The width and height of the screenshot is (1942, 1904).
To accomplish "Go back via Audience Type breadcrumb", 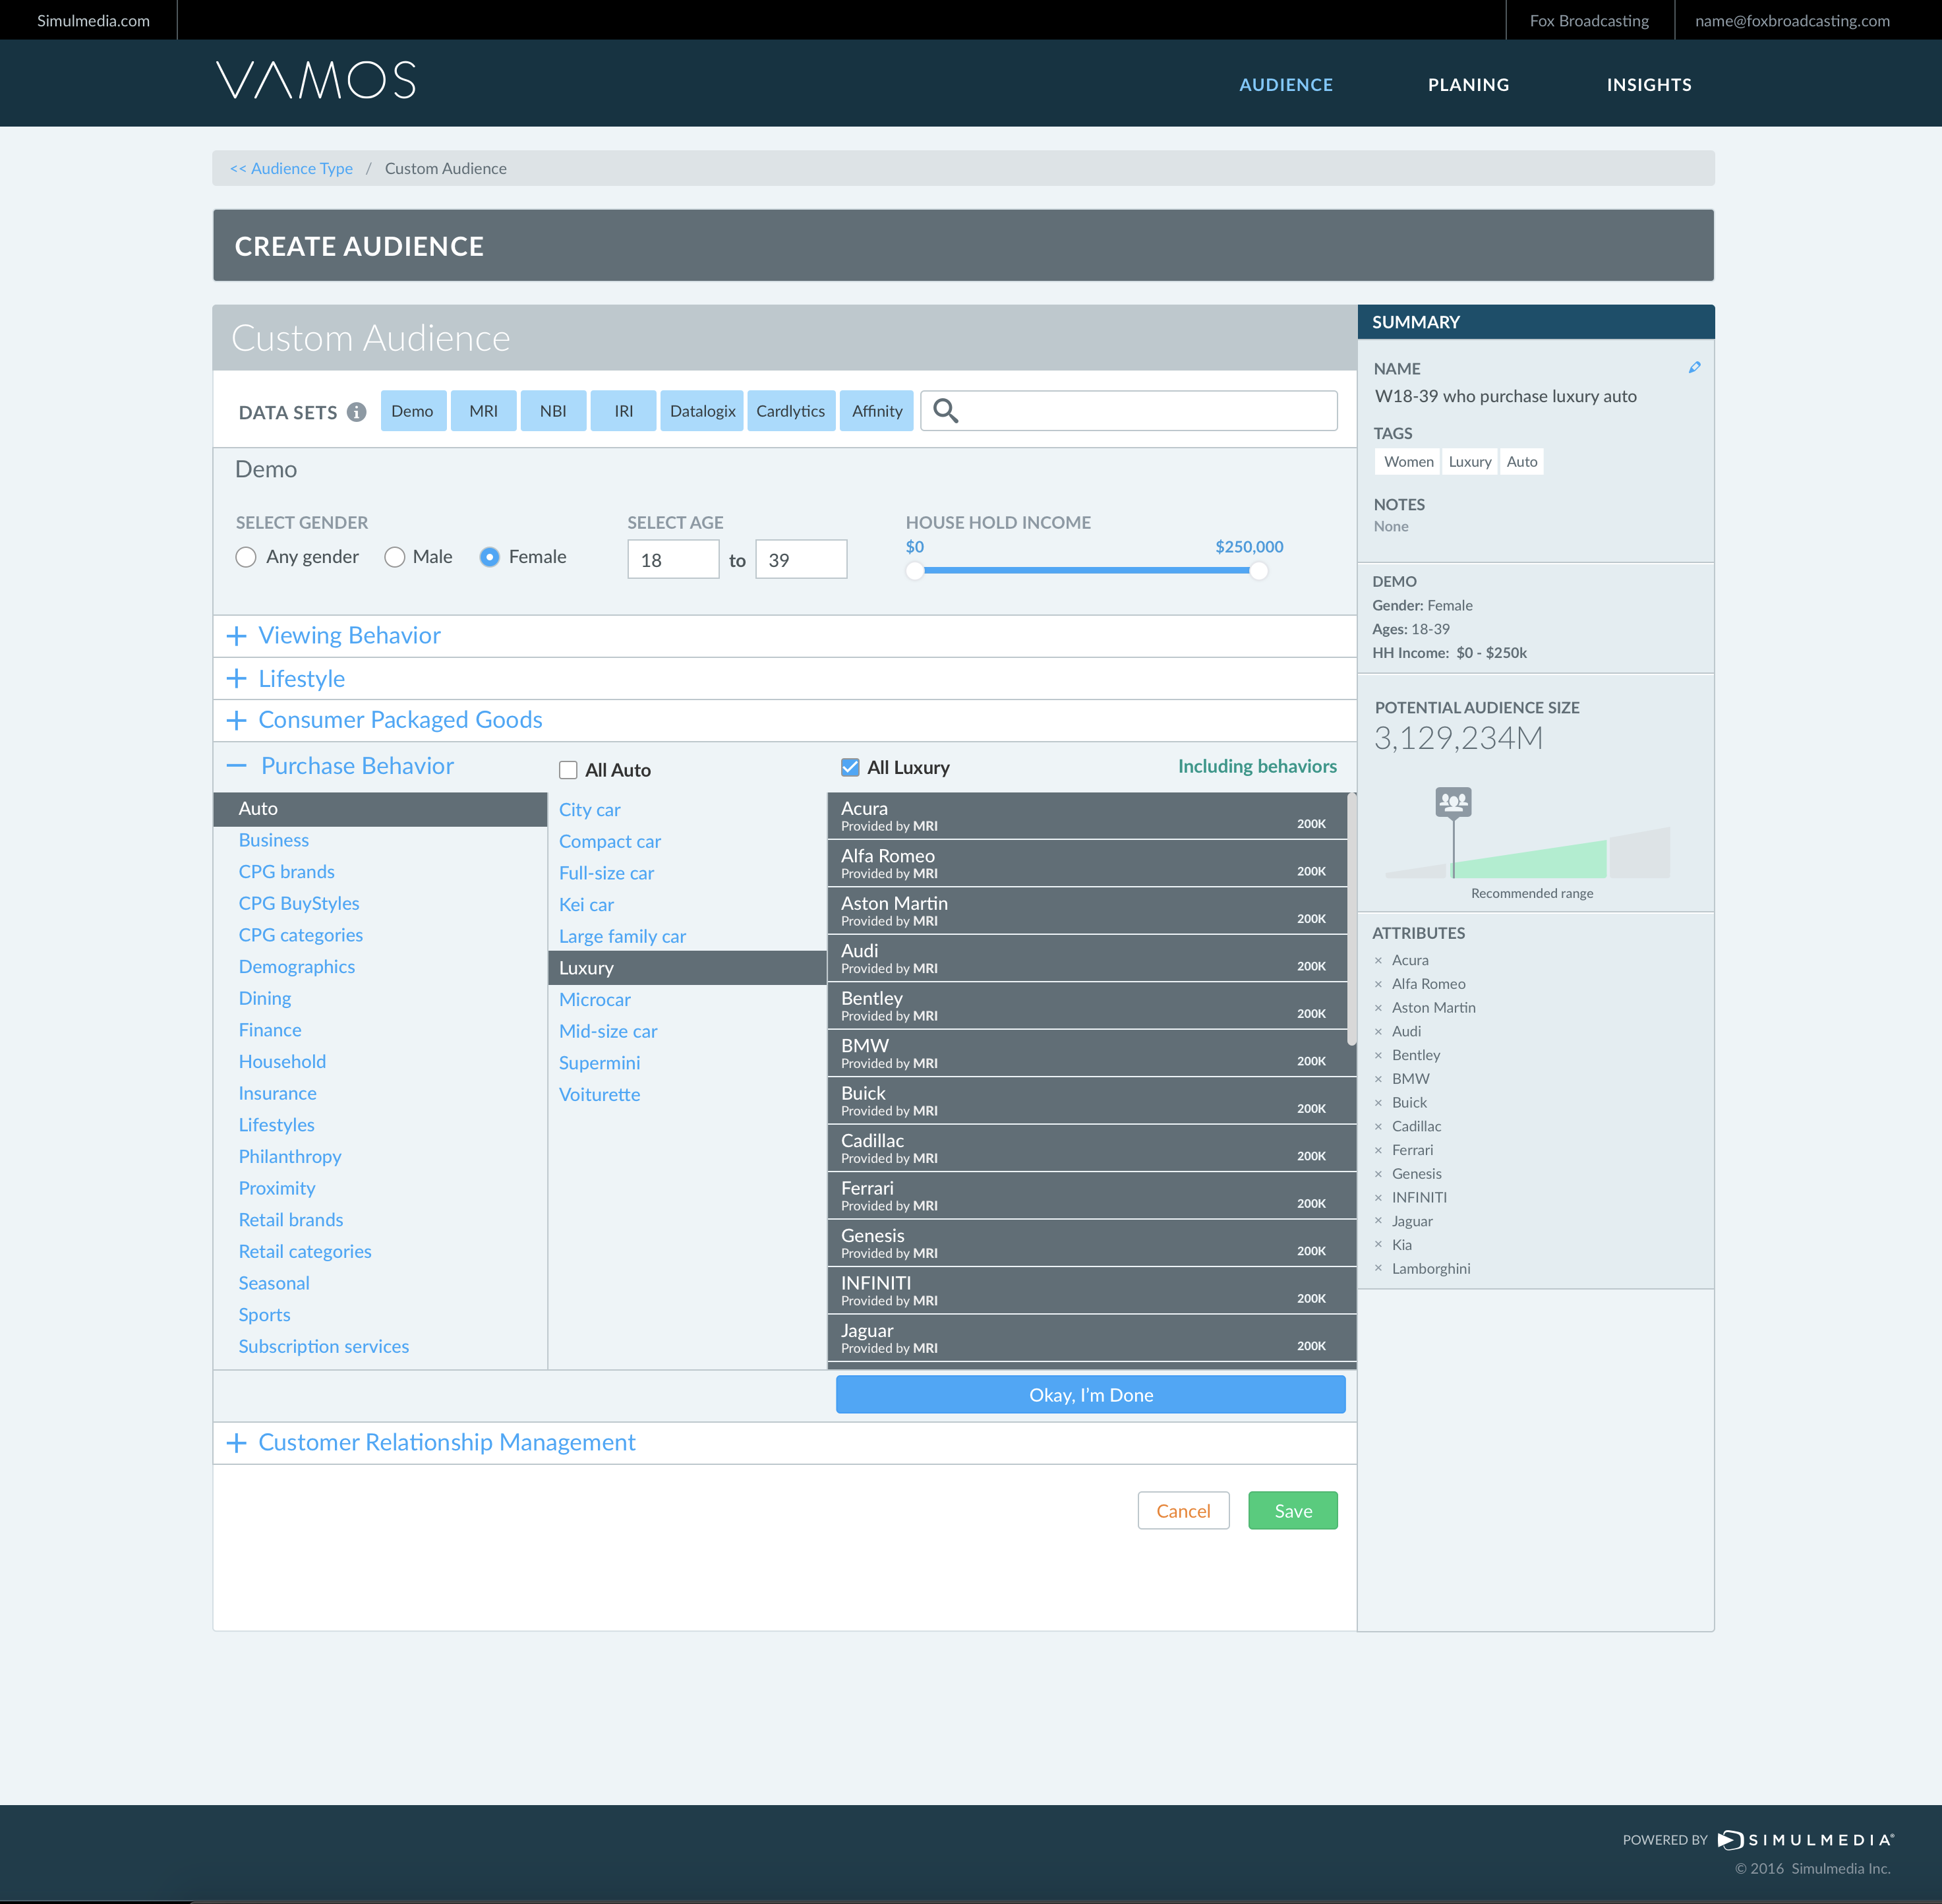I will pyautogui.click(x=291, y=168).
